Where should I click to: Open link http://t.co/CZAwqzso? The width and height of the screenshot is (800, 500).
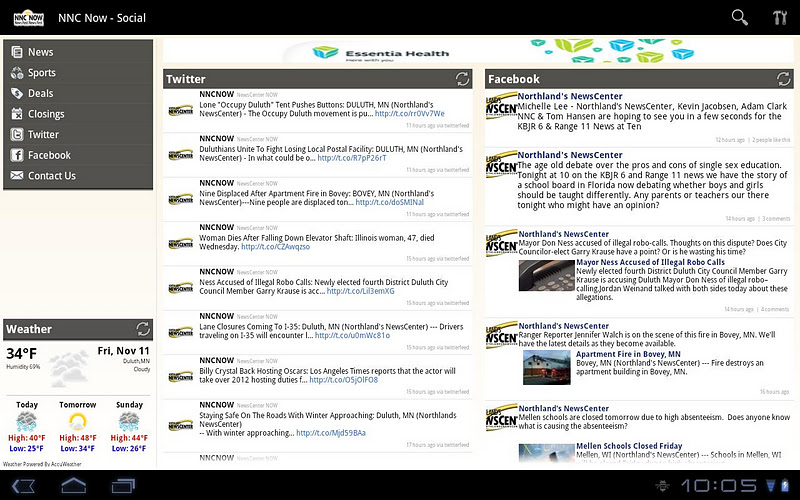(x=276, y=246)
